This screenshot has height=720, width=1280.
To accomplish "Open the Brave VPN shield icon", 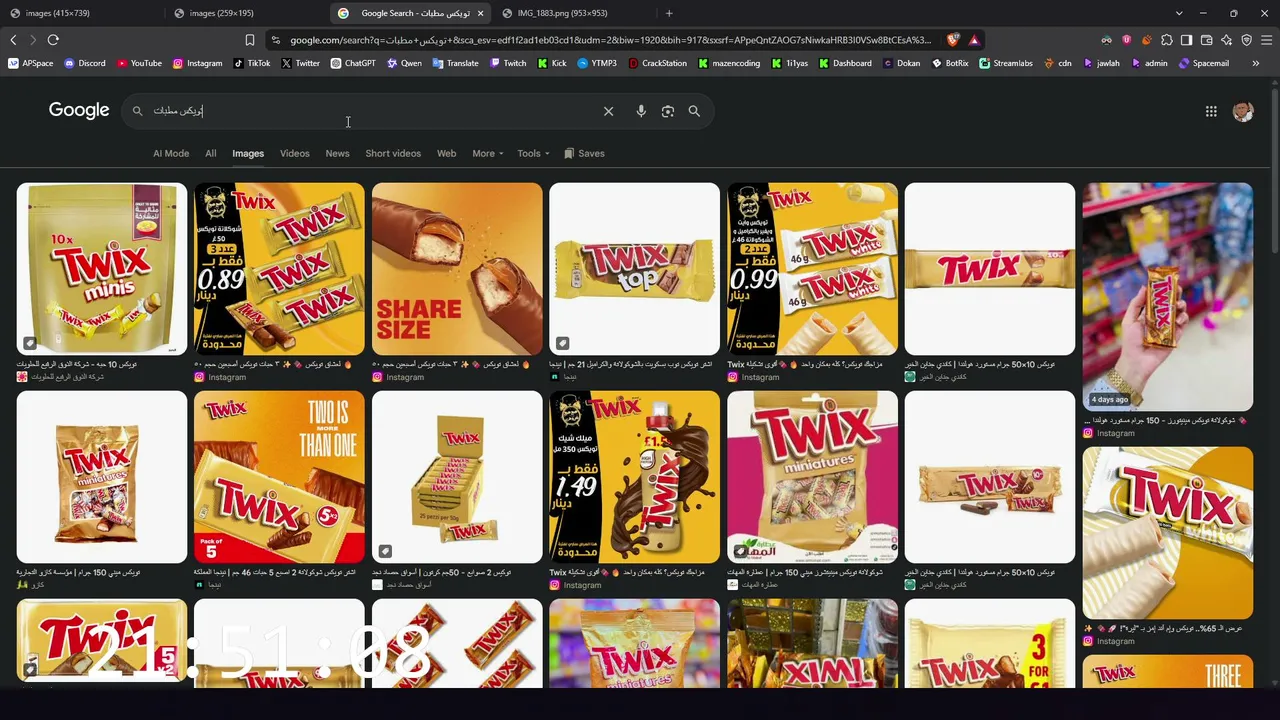I will [1246, 40].
